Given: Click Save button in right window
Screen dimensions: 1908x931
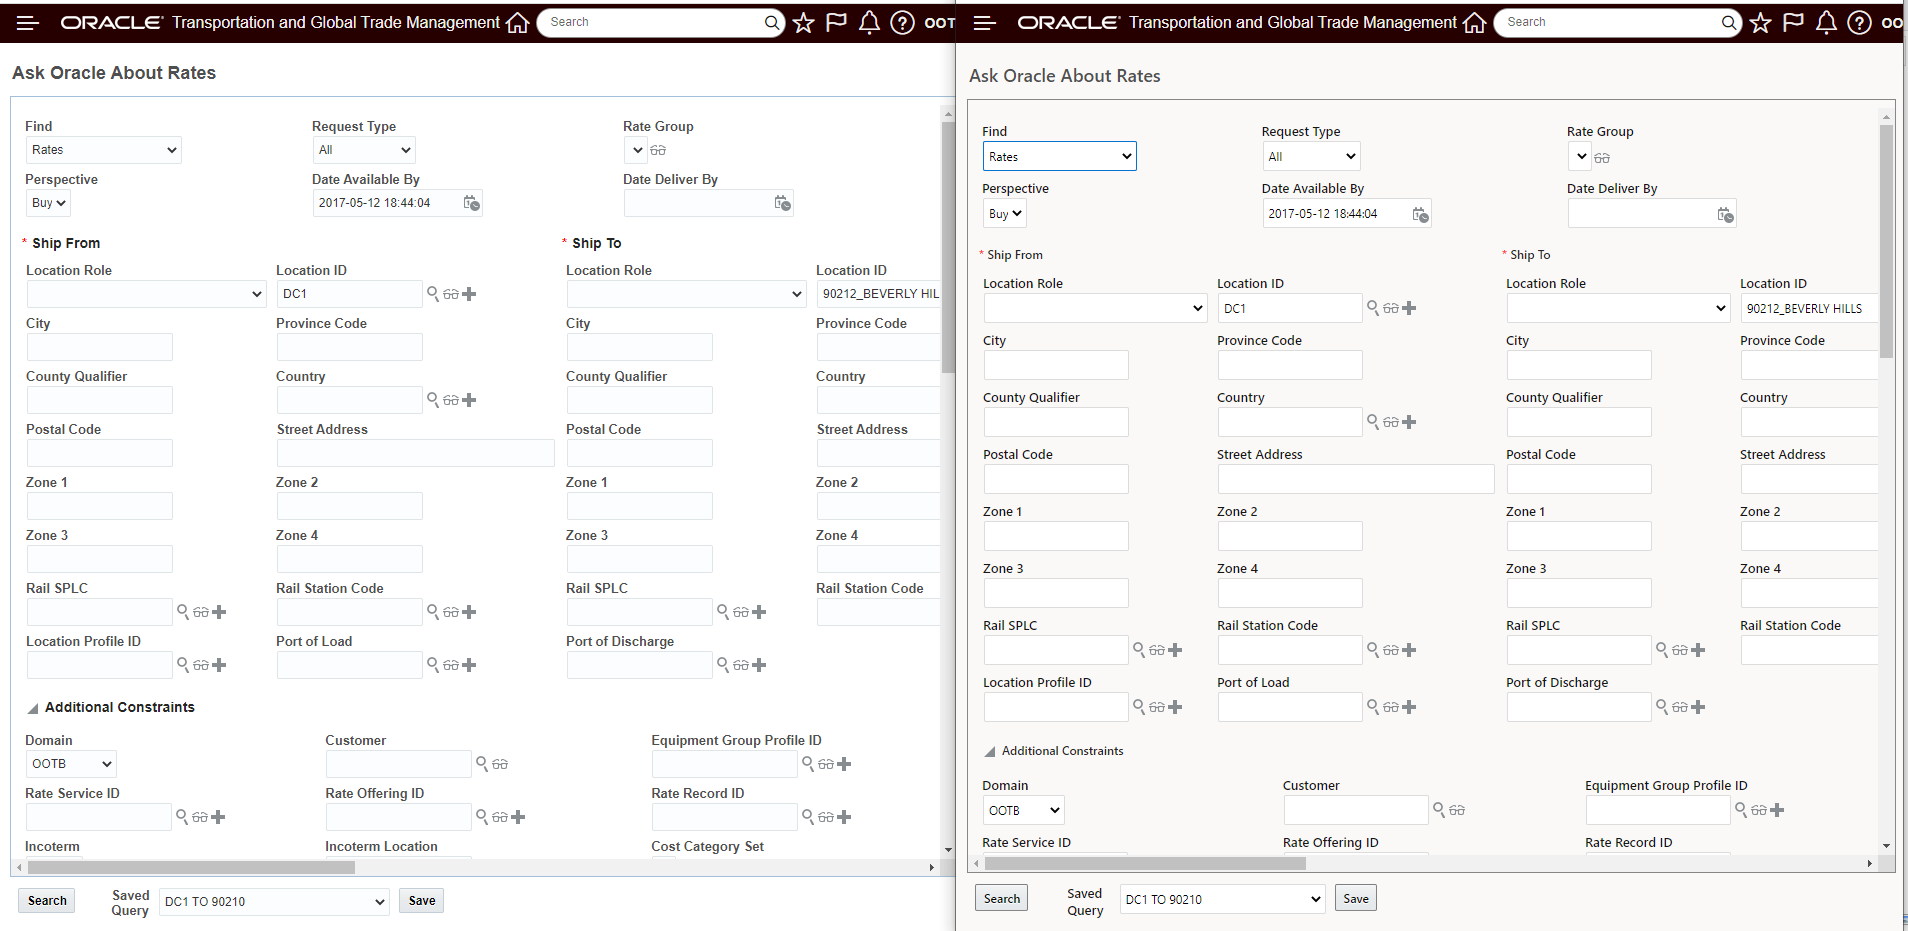Looking at the screenshot, I should point(1356,898).
